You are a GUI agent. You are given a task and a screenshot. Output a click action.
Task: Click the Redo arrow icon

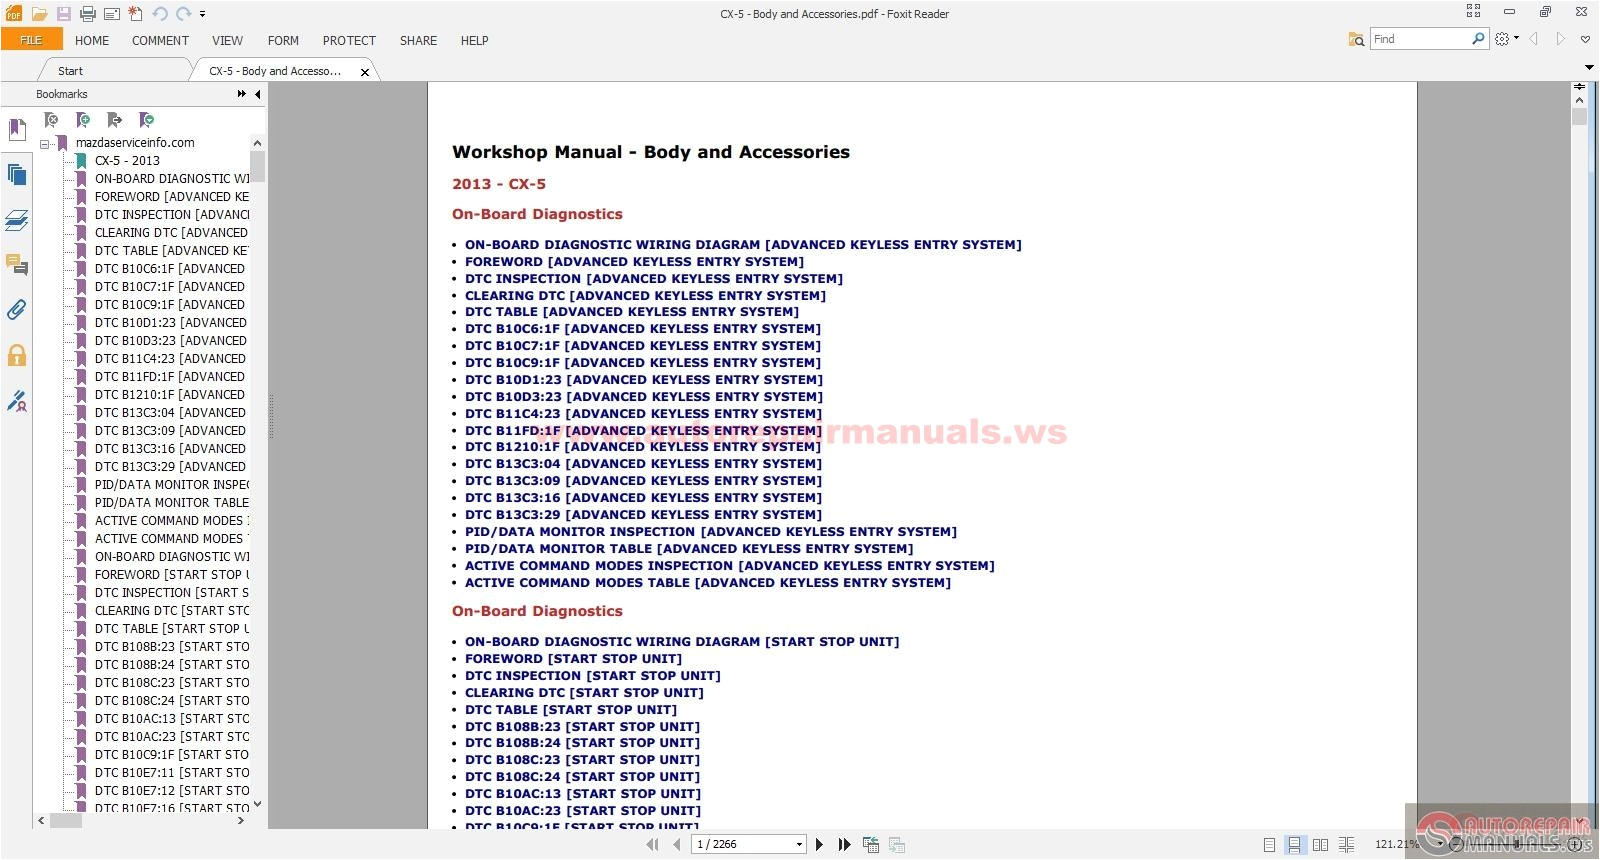coord(183,14)
